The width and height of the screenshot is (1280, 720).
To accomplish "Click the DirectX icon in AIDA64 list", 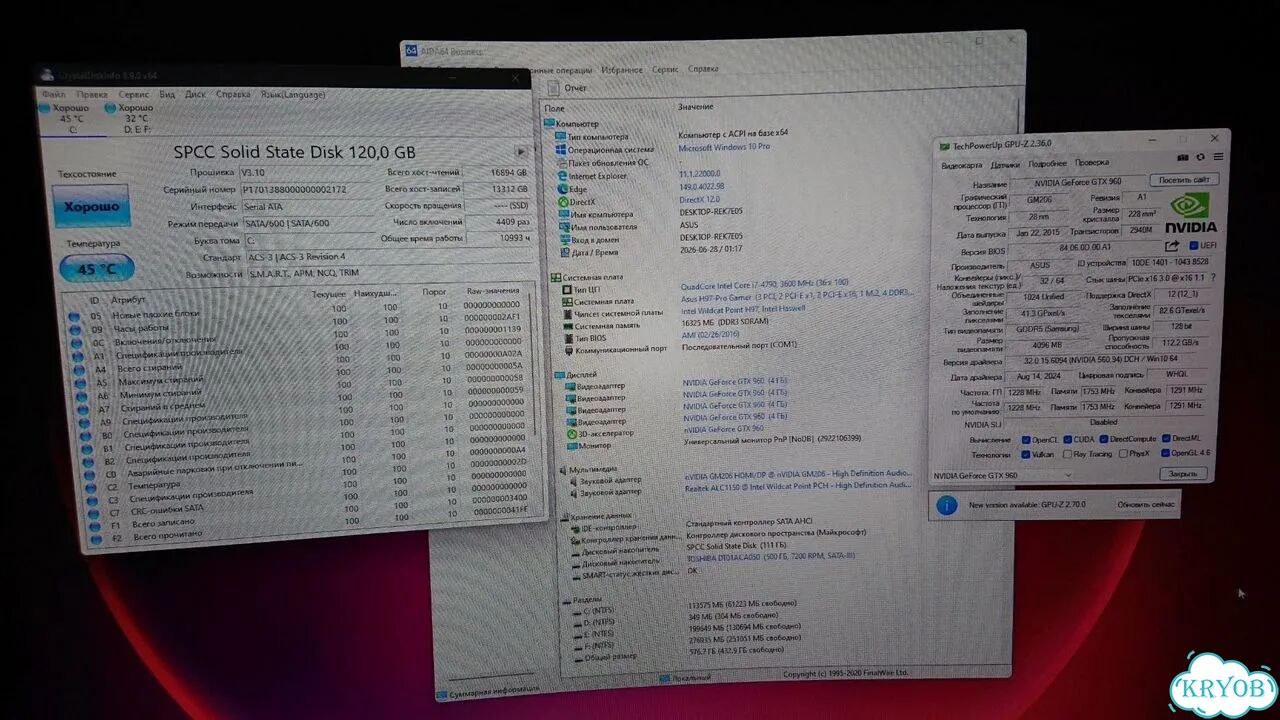I will [563, 202].
